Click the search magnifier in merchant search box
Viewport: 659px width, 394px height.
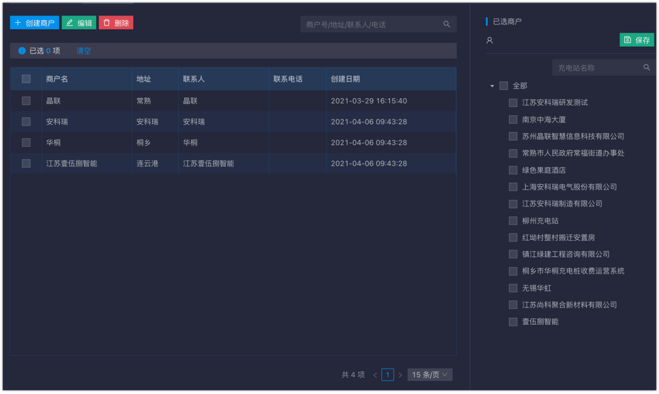tap(446, 24)
